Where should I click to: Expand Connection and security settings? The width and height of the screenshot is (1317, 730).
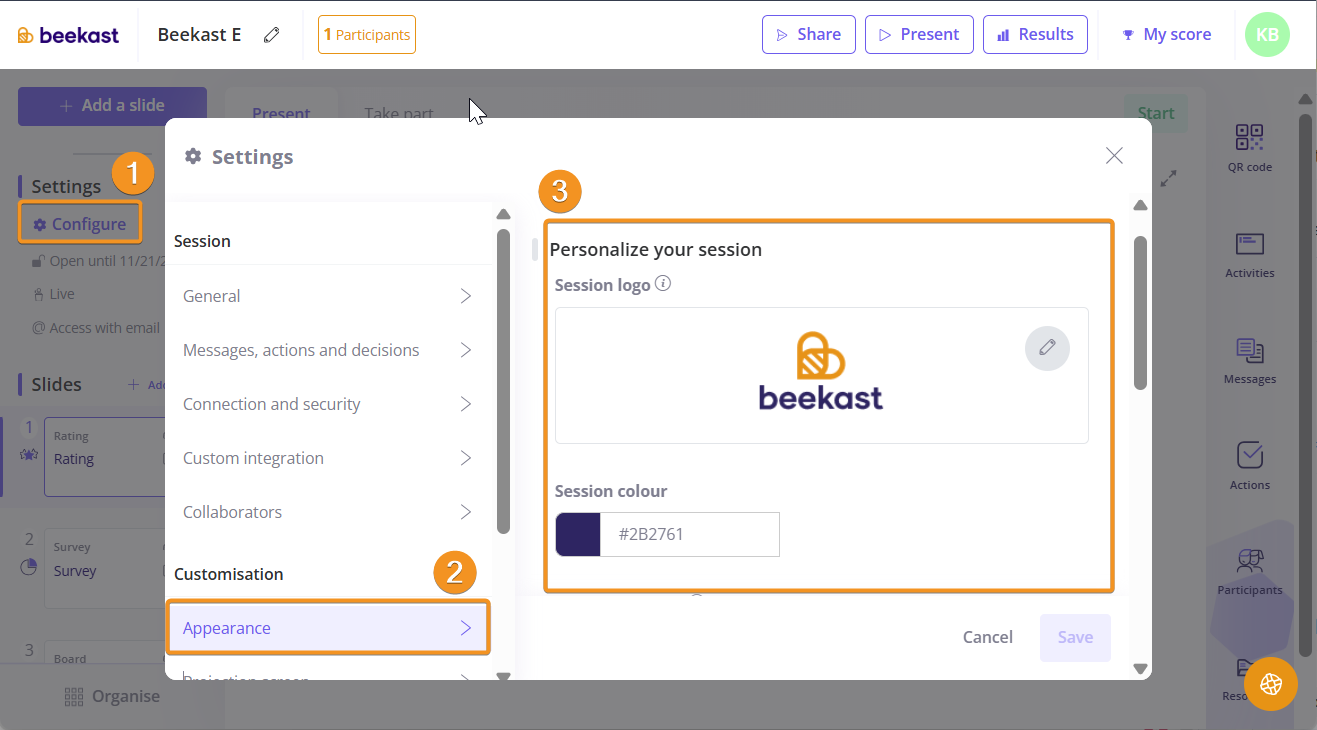coord(327,404)
